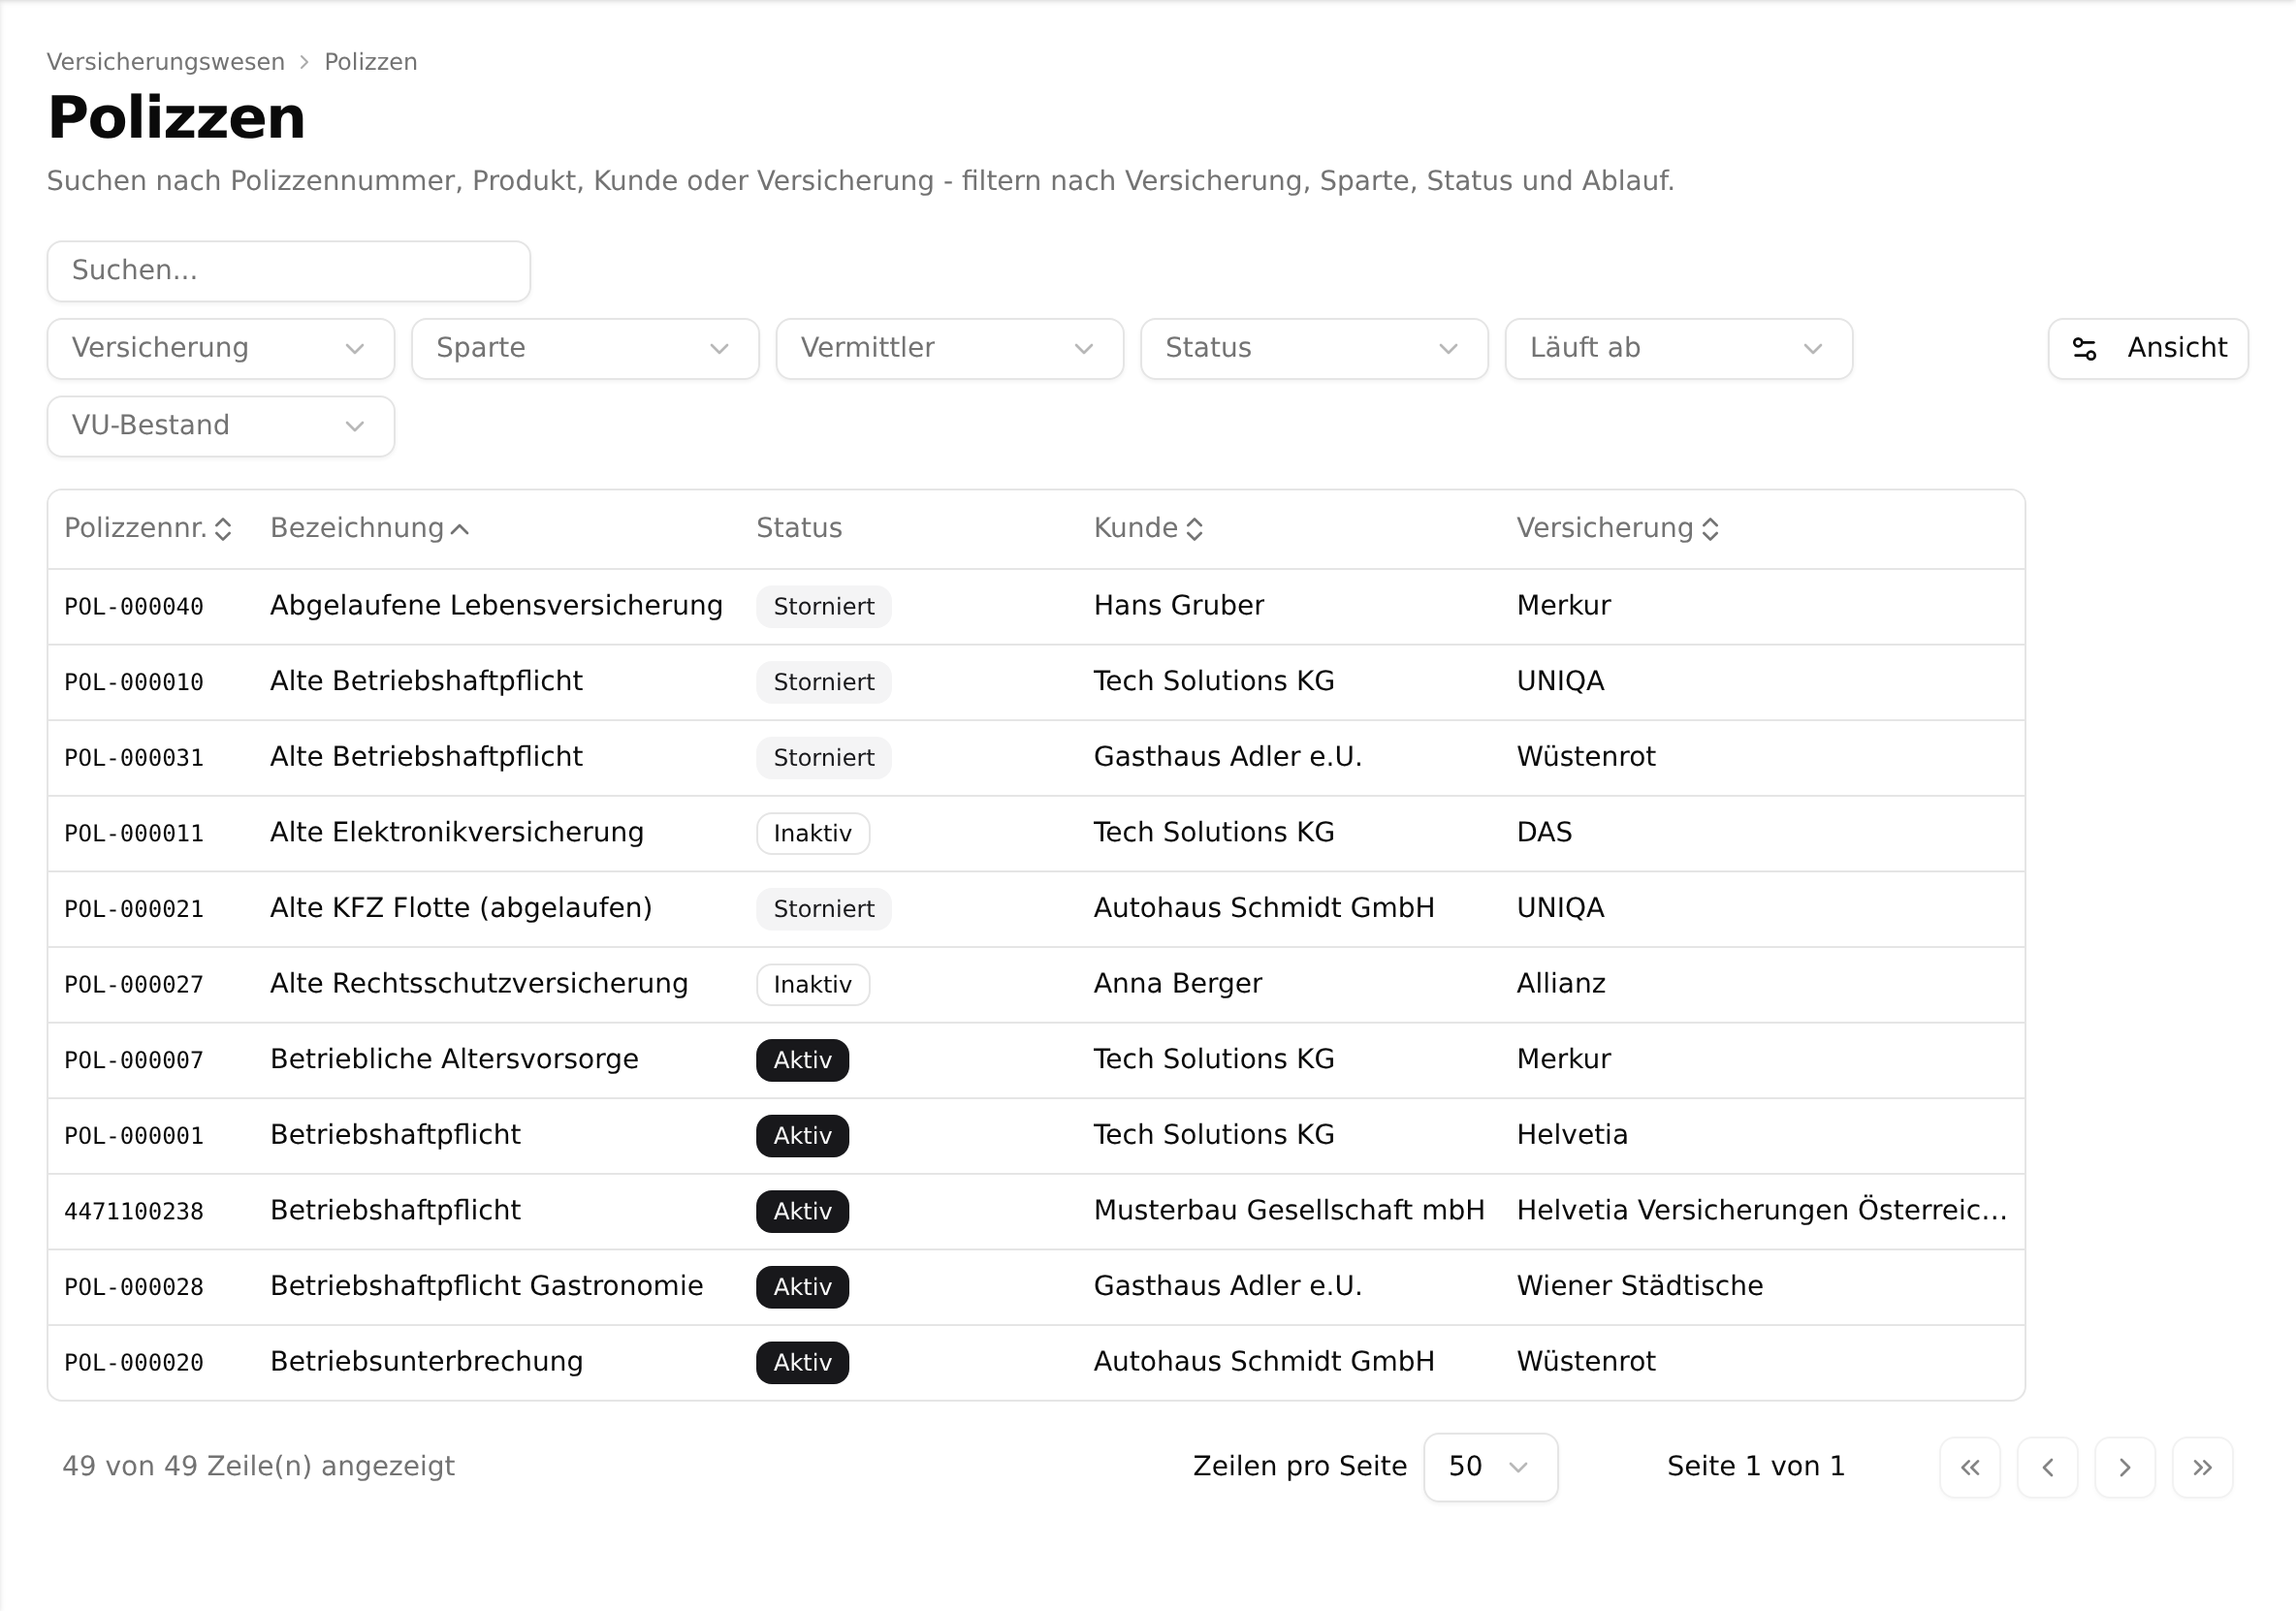Select Betriebsunterbrechung policy row
Viewport: 2296px width, 1611px height.
[x=1036, y=1362]
